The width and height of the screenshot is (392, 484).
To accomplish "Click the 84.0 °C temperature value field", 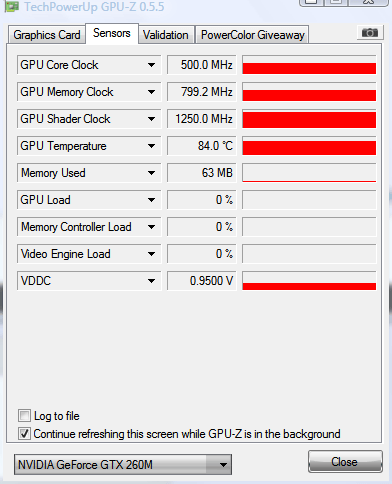I will tap(202, 146).
